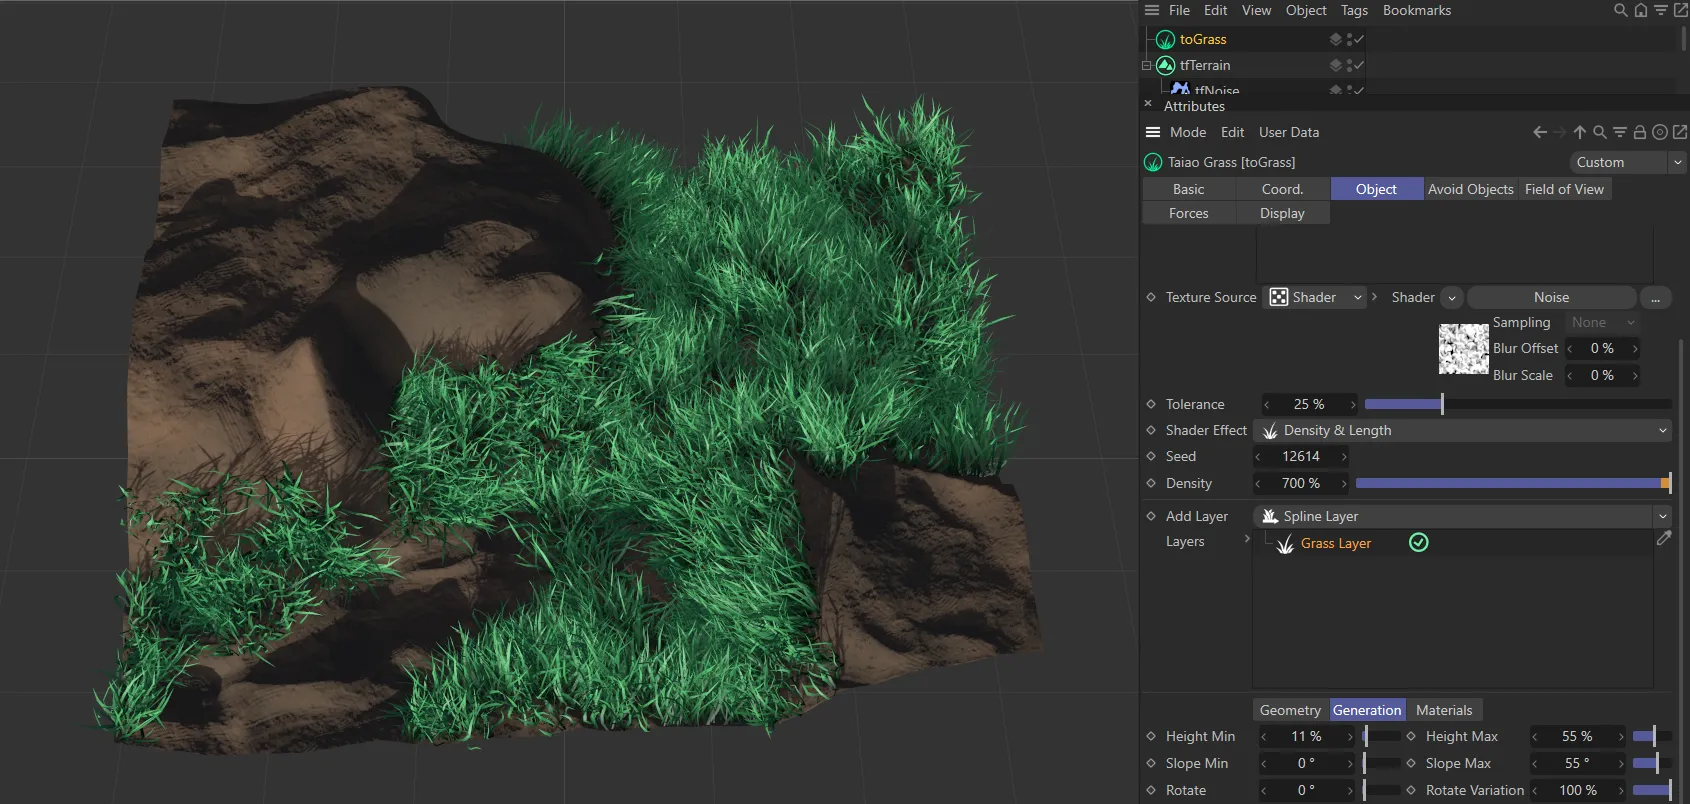1690x804 pixels.
Task: Click the Noise shader button
Action: 1551,298
